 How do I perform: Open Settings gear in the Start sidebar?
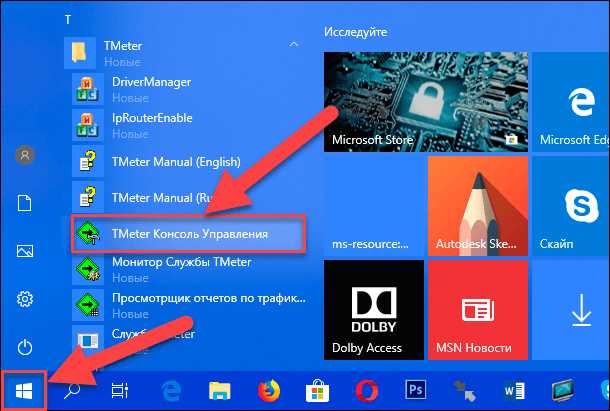pos(25,299)
